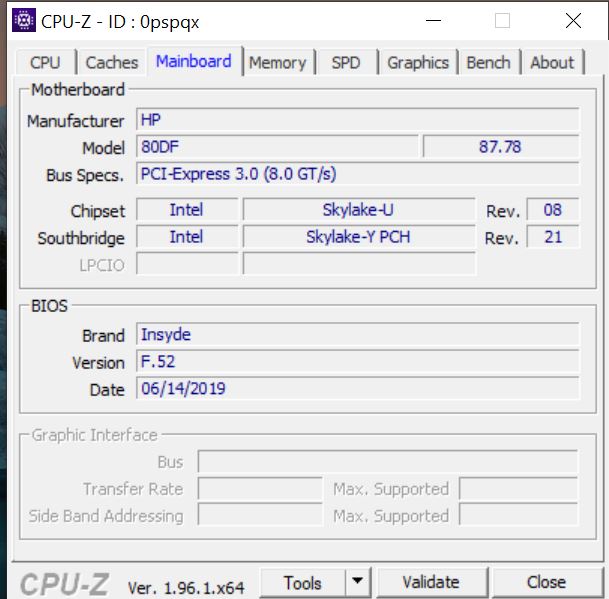
Task: Switch to the SPD tab
Action: click(x=346, y=63)
